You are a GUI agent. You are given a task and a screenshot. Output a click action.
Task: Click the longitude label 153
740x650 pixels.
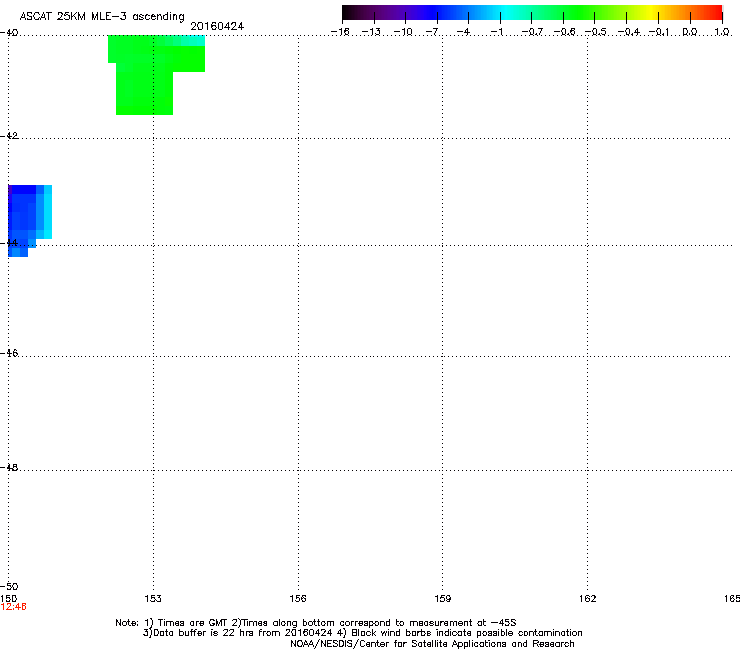click(153, 599)
